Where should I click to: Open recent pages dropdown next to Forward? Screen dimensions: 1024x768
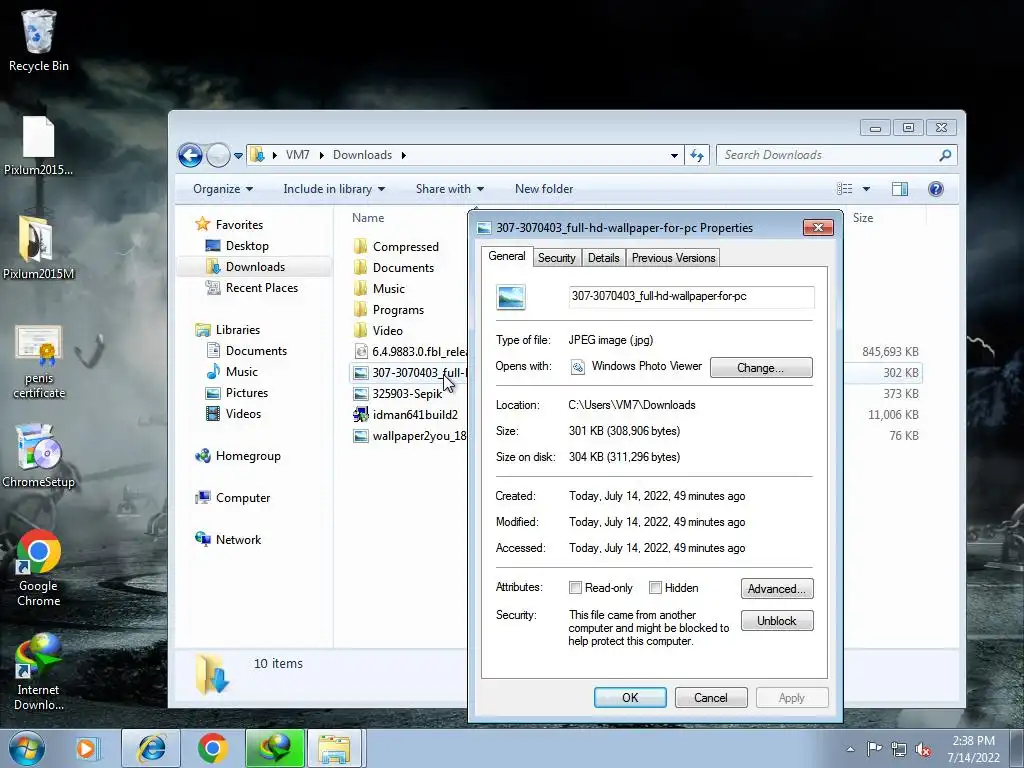(x=238, y=155)
